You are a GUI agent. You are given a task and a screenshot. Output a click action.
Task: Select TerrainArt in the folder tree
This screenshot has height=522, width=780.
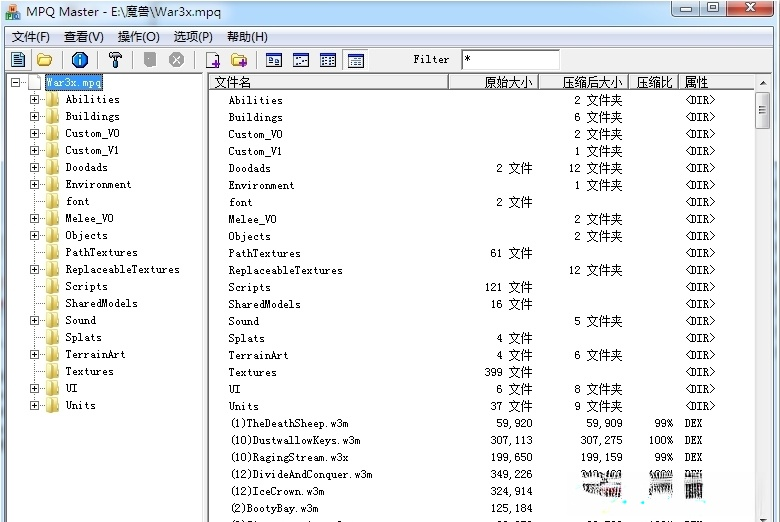(x=96, y=354)
